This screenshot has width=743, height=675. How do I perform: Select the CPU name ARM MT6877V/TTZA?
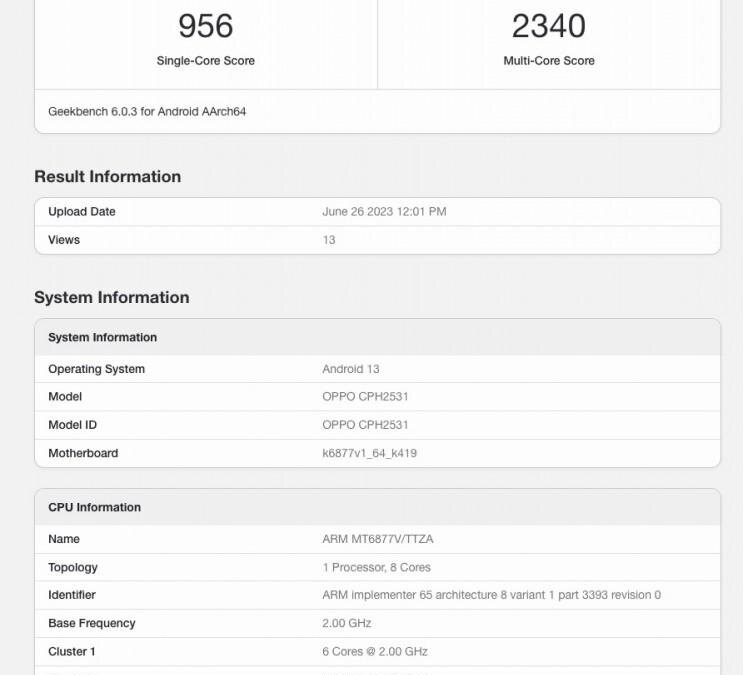[x=377, y=539]
